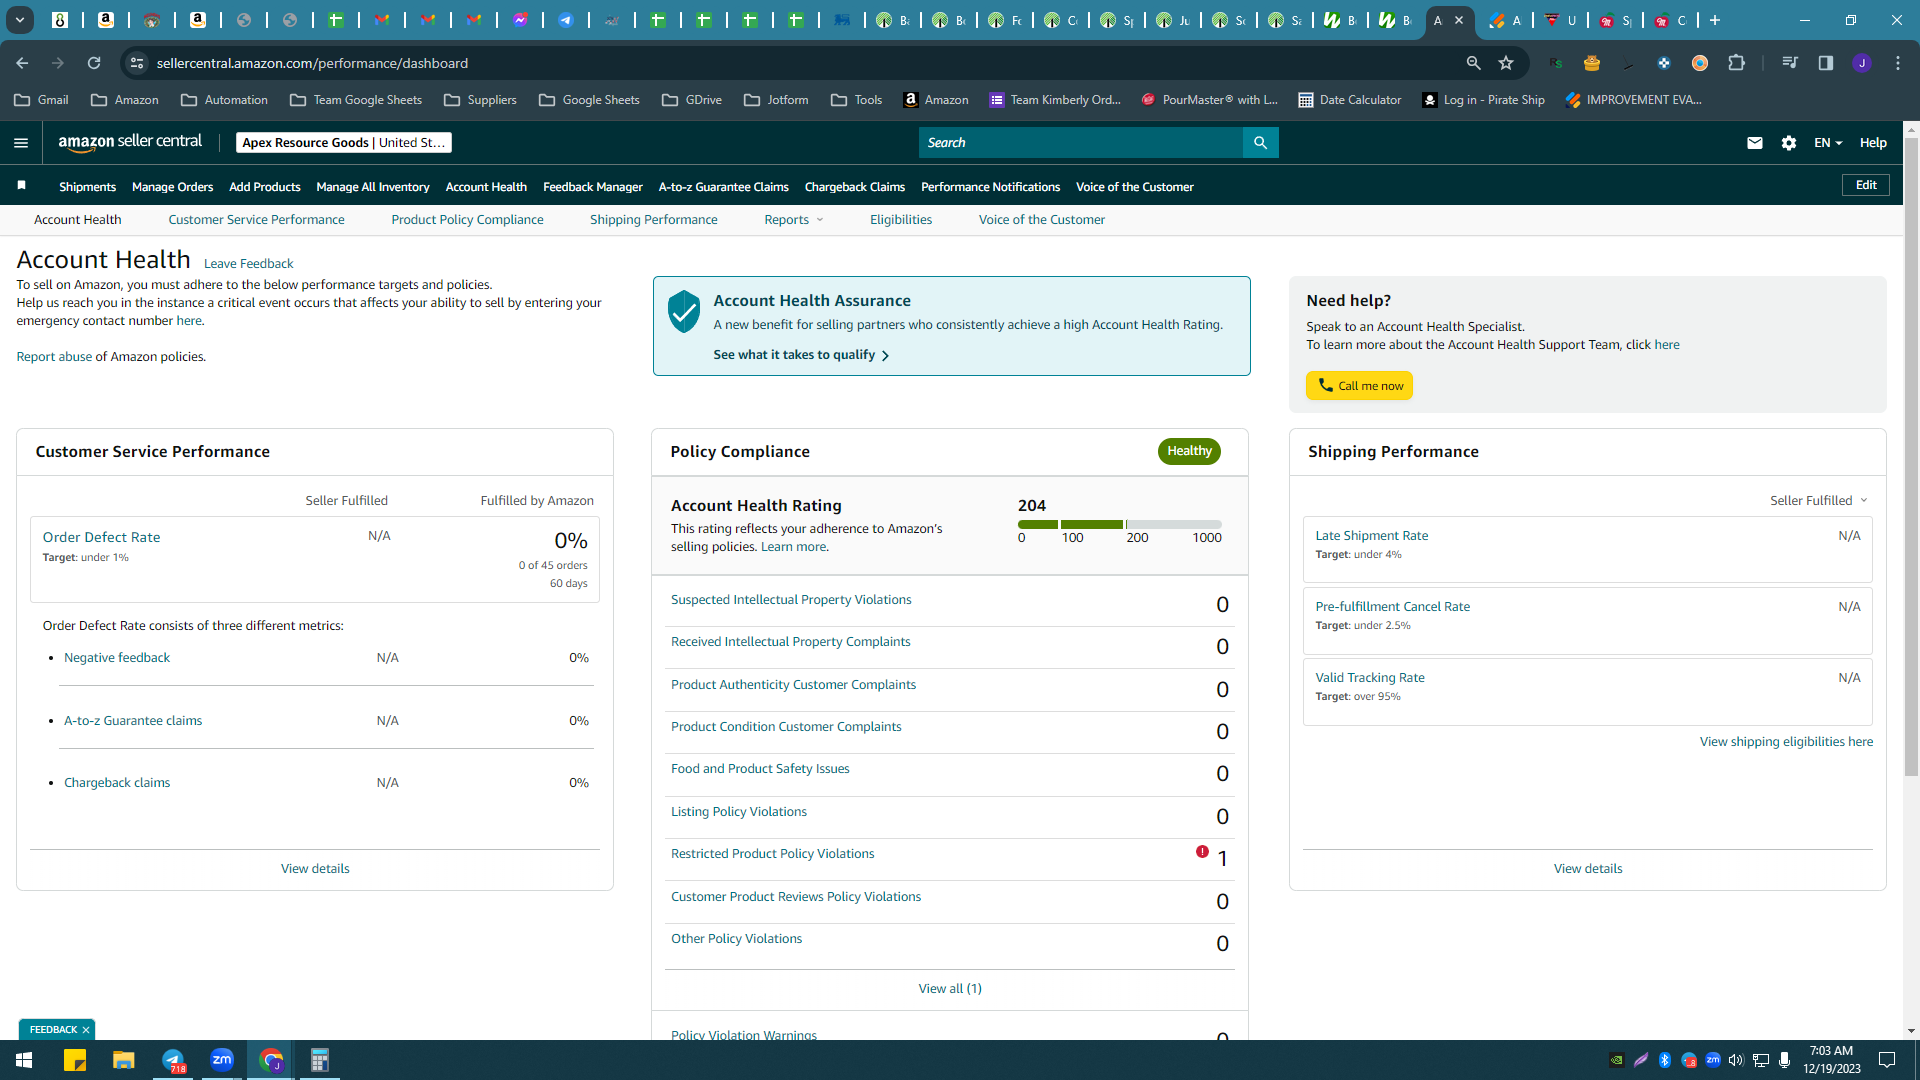Open Zoom from the taskbar
Screen dimensions: 1920x1080
tap(222, 1060)
